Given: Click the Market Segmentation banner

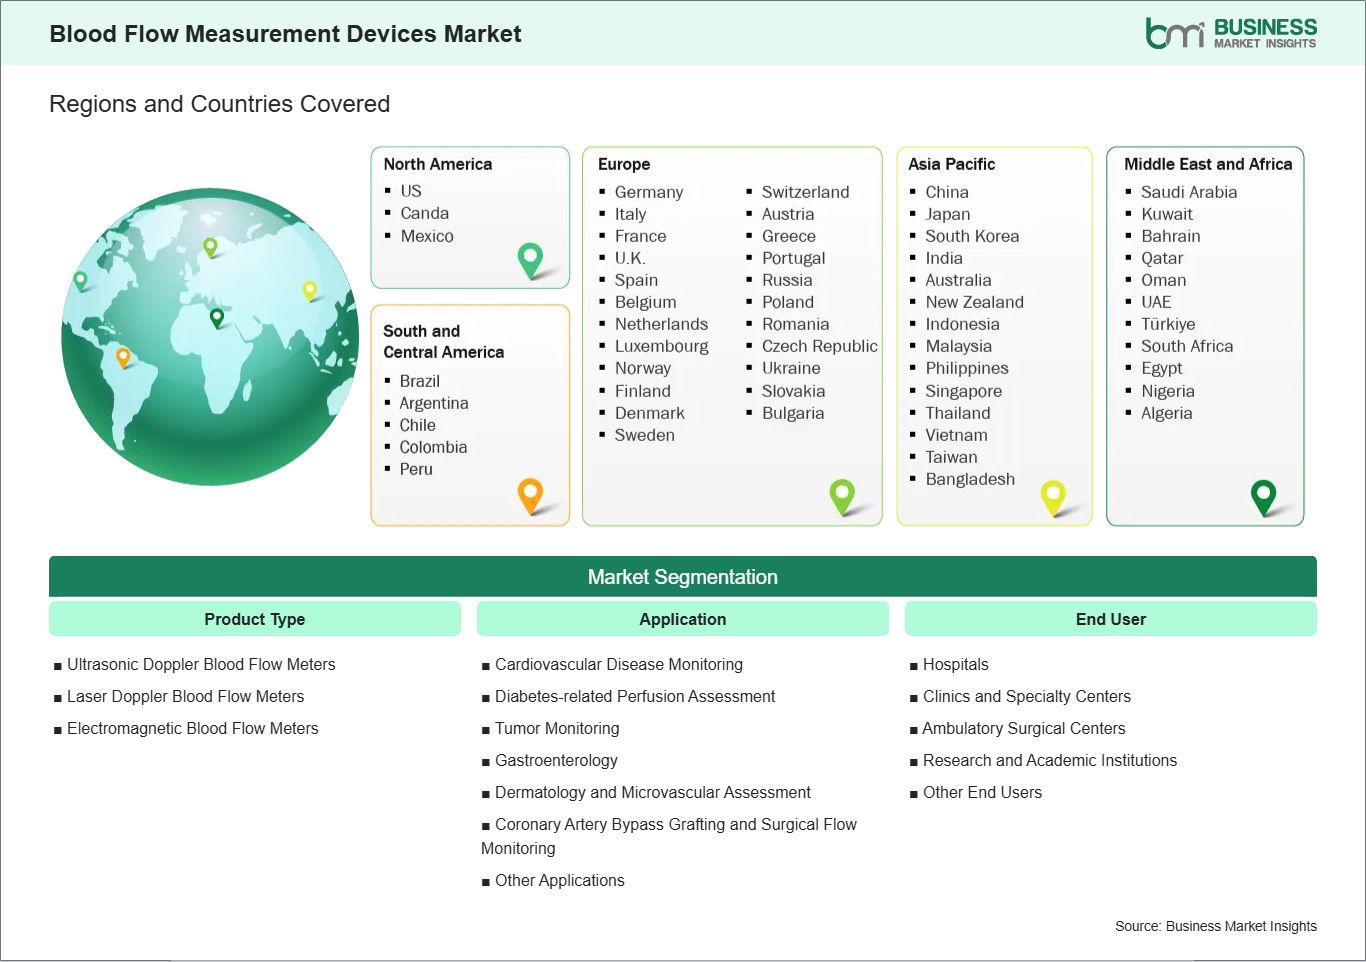Looking at the screenshot, I should click(682, 577).
